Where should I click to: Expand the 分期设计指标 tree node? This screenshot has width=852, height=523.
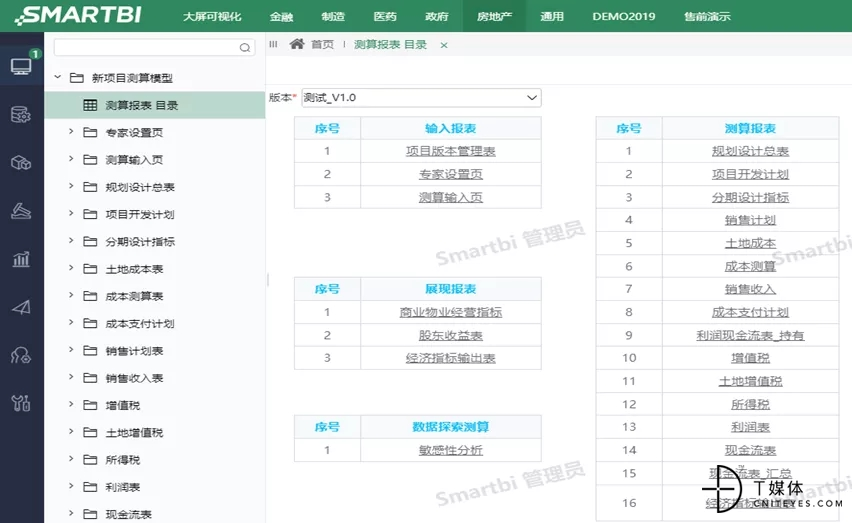coord(71,241)
